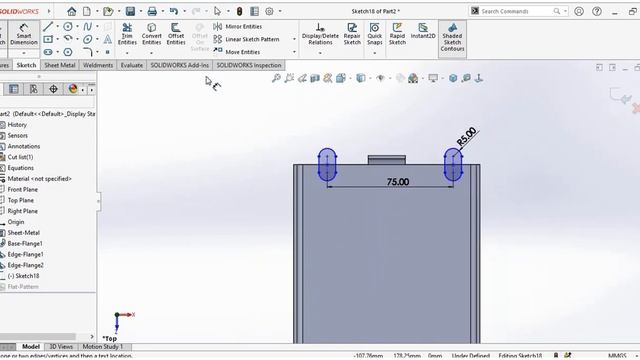Save the part with the floppy disk icon

[130, 11]
